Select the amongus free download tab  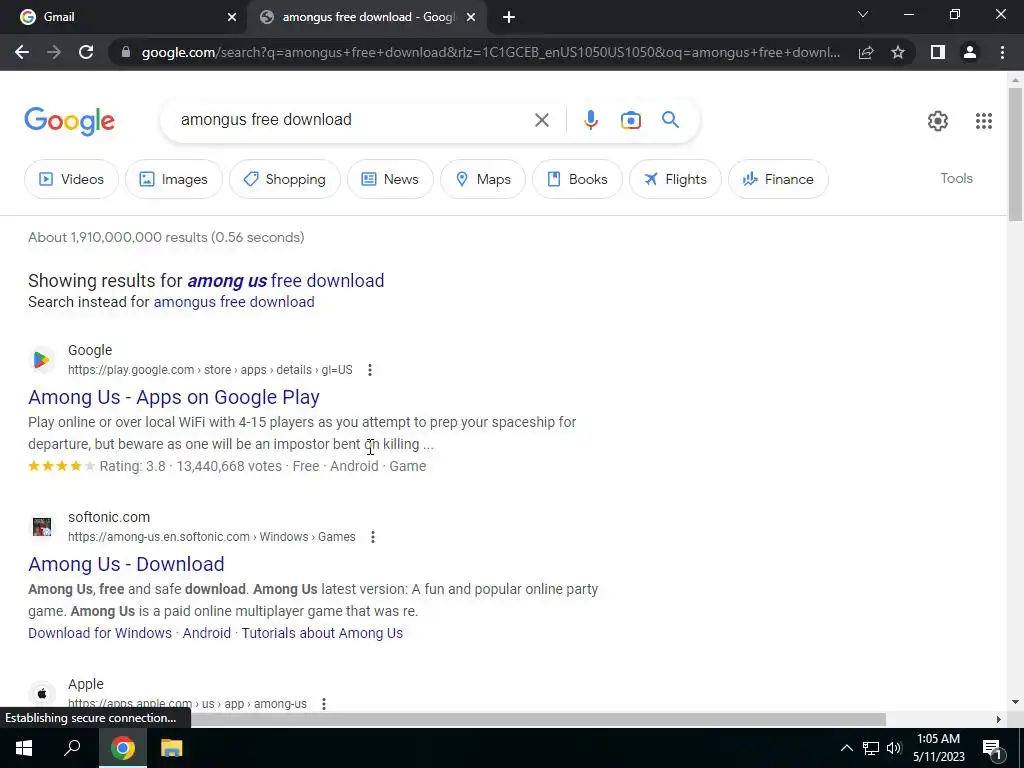367,17
